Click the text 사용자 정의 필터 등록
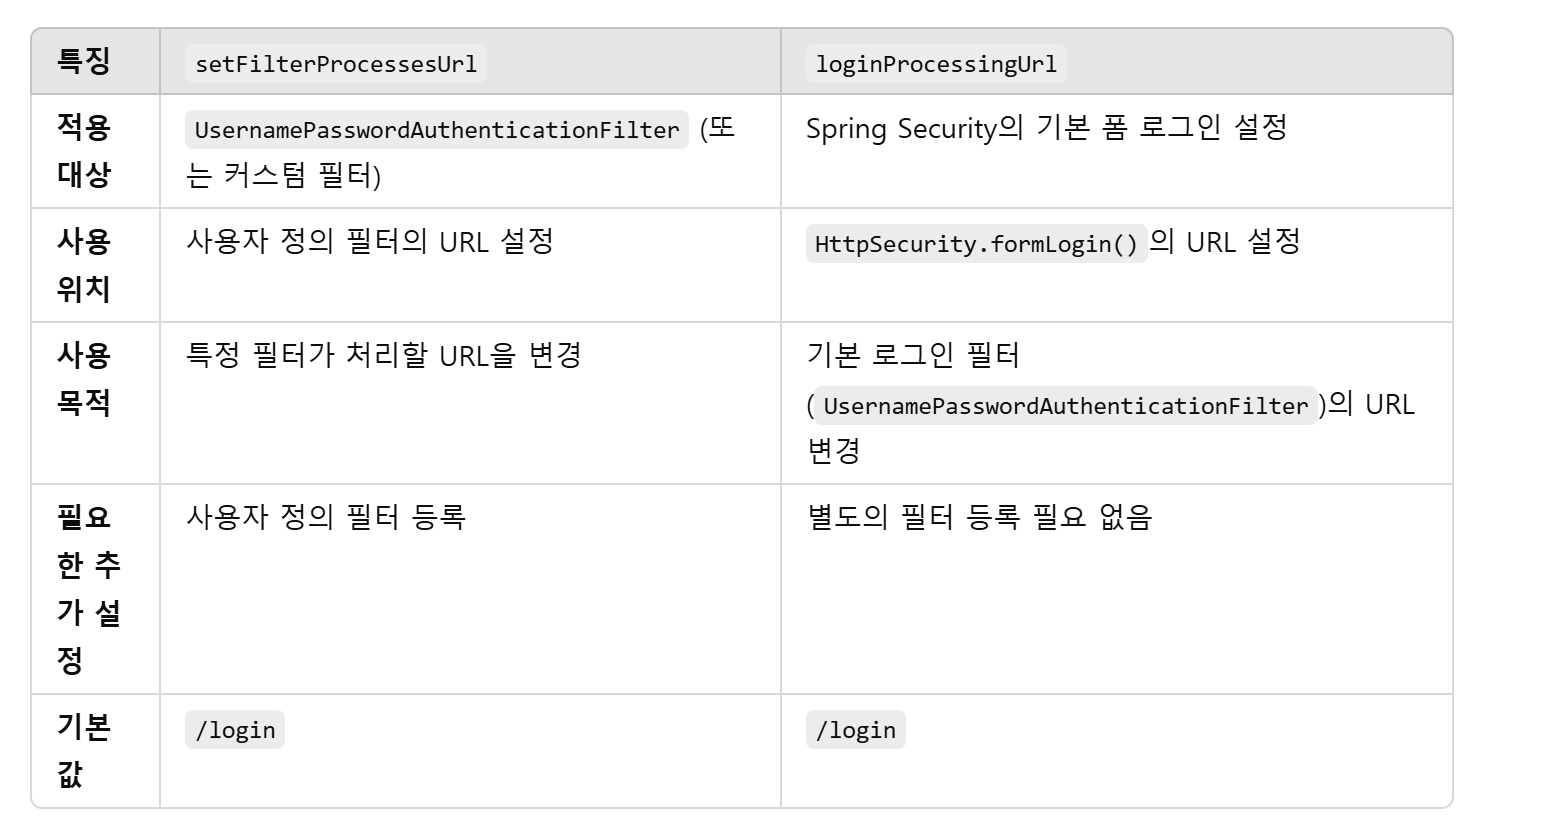1554x835 pixels. [x=326, y=518]
